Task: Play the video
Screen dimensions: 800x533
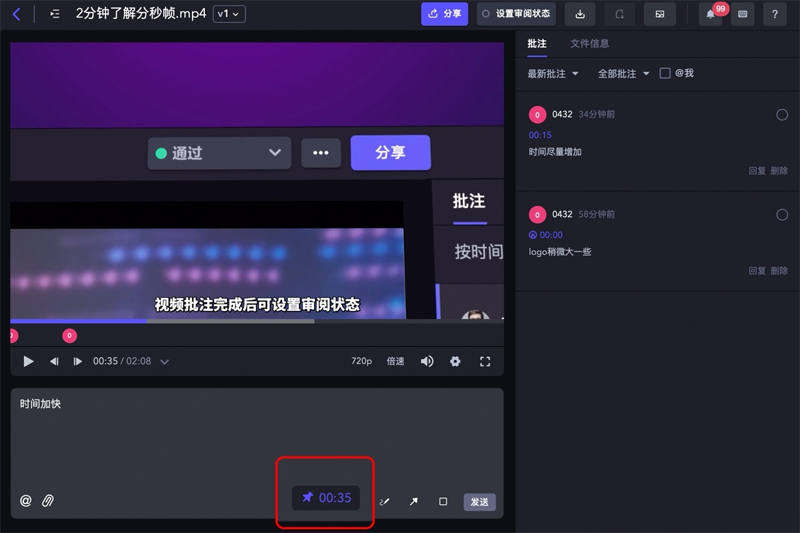Action: [x=29, y=362]
